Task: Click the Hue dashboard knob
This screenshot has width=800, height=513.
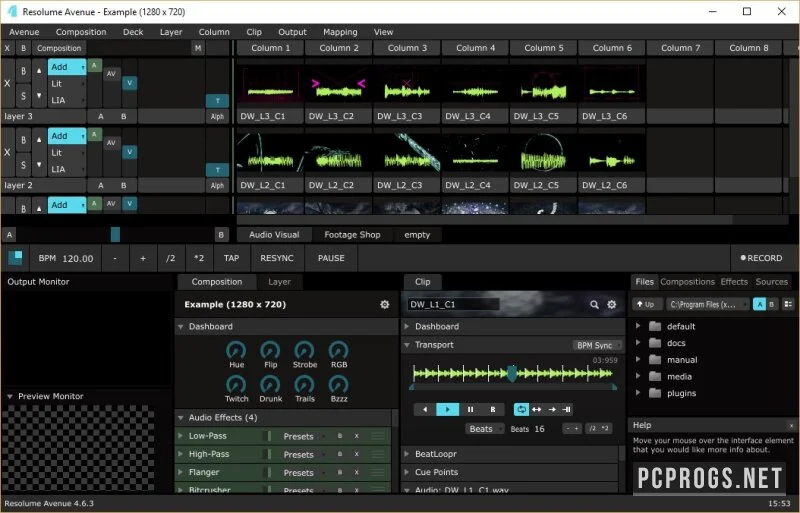Action: pyautogui.click(x=236, y=351)
